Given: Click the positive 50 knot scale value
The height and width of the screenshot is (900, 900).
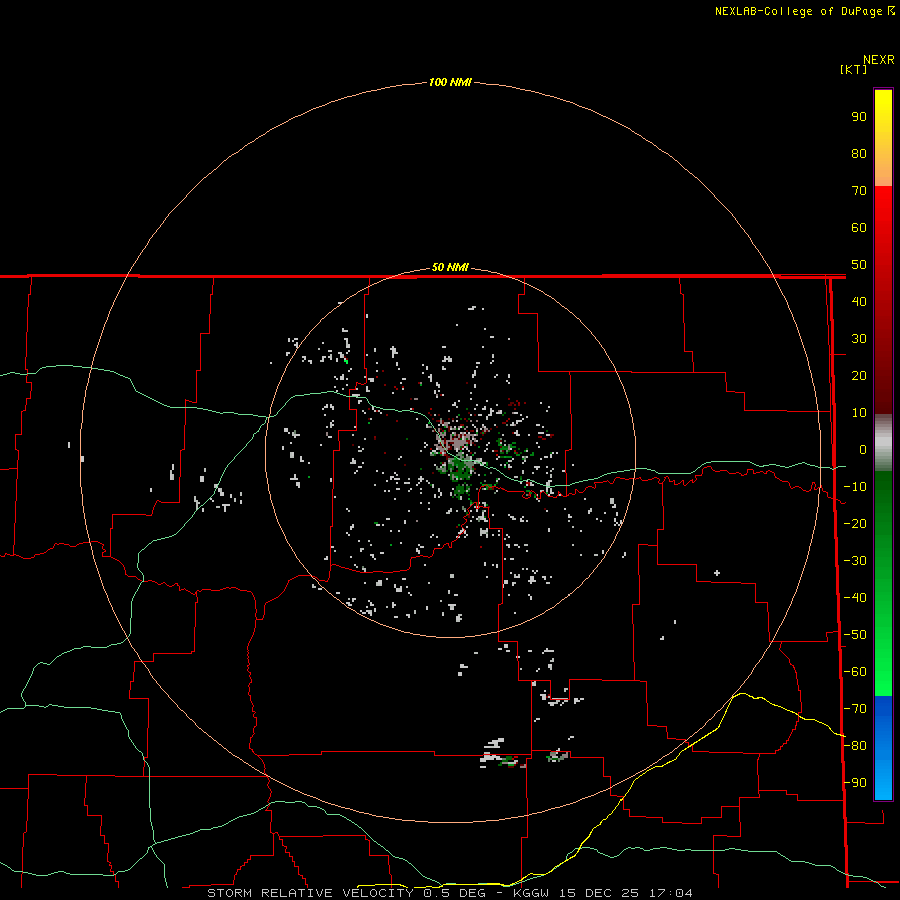Looking at the screenshot, I should (x=859, y=265).
